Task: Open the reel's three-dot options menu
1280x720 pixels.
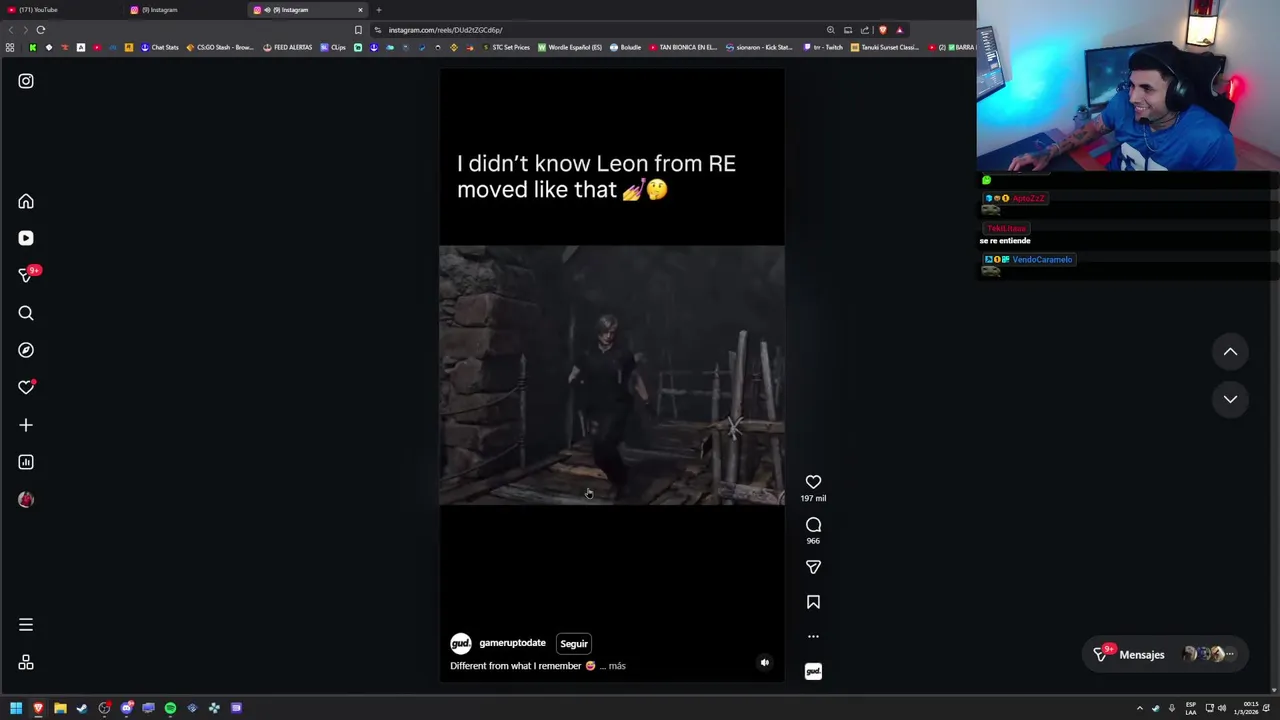Action: pyautogui.click(x=813, y=636)
